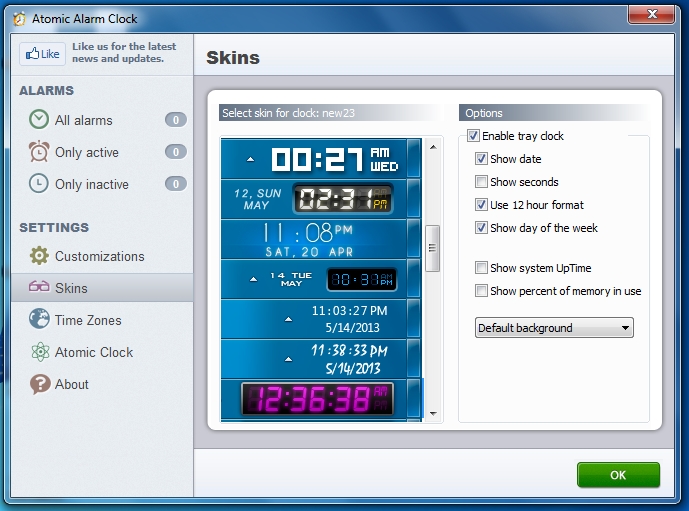Uncheck the Show date option
Viewport: 689px width, 511px height.
[481, 159]
